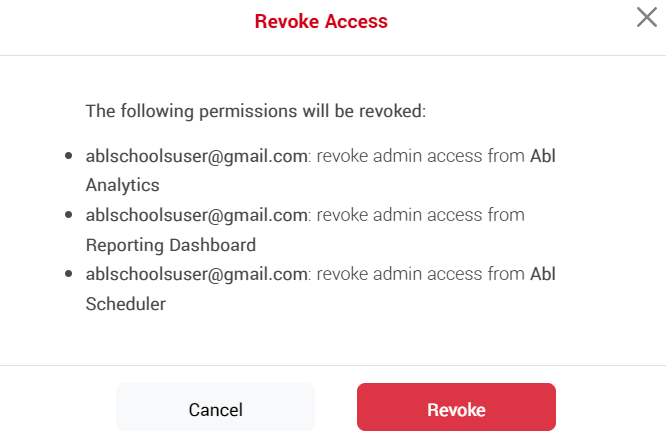Click 'revoke admin access from' in first entry
The width and height of the screenshot is (666, 437).
tap(420, 155)
